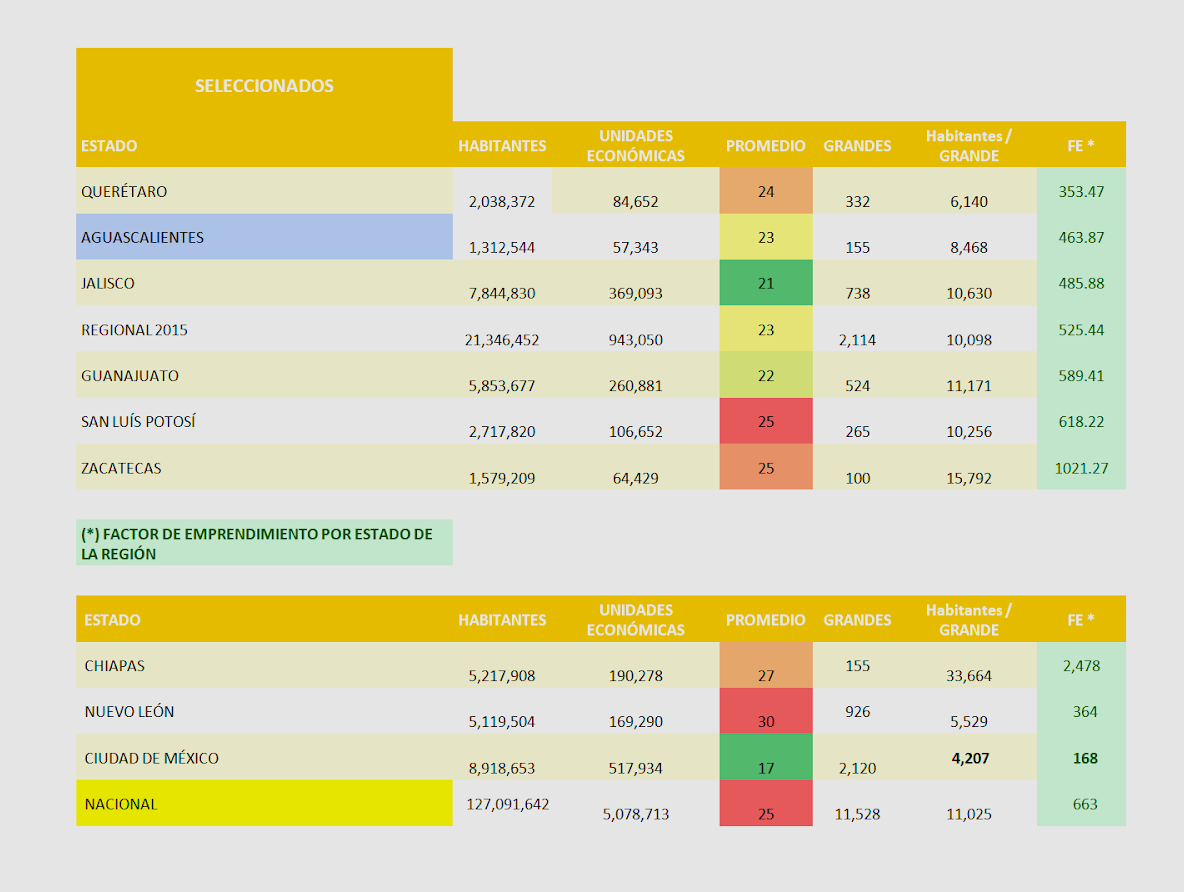1184x892 pixels.
Task: Click Guanajuato's unidades económicas value 260,881
Action: pos(635,386)
